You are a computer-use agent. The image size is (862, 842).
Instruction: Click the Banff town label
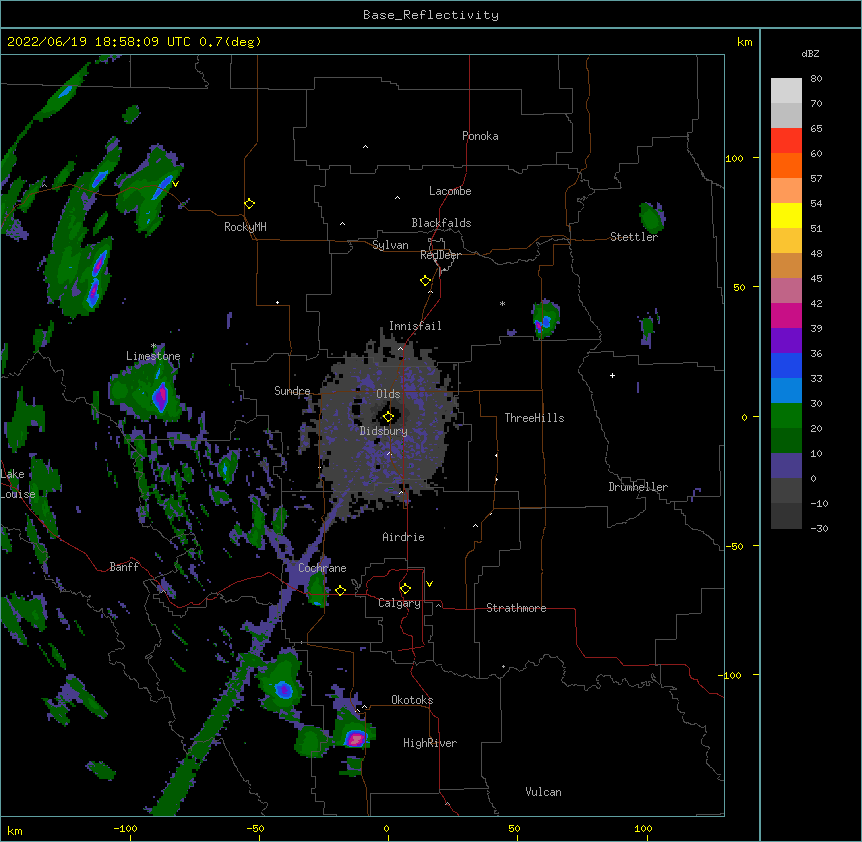[124, 567]
